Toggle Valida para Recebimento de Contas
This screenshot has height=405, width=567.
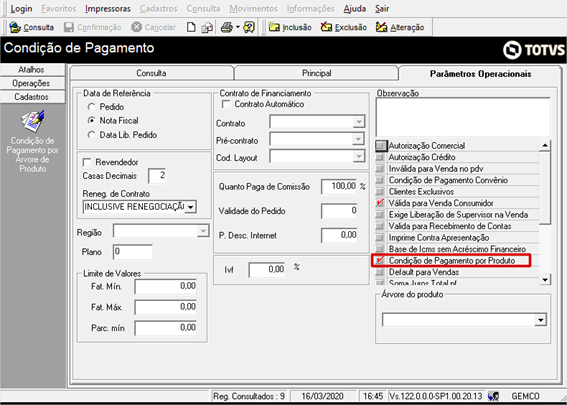380,226
